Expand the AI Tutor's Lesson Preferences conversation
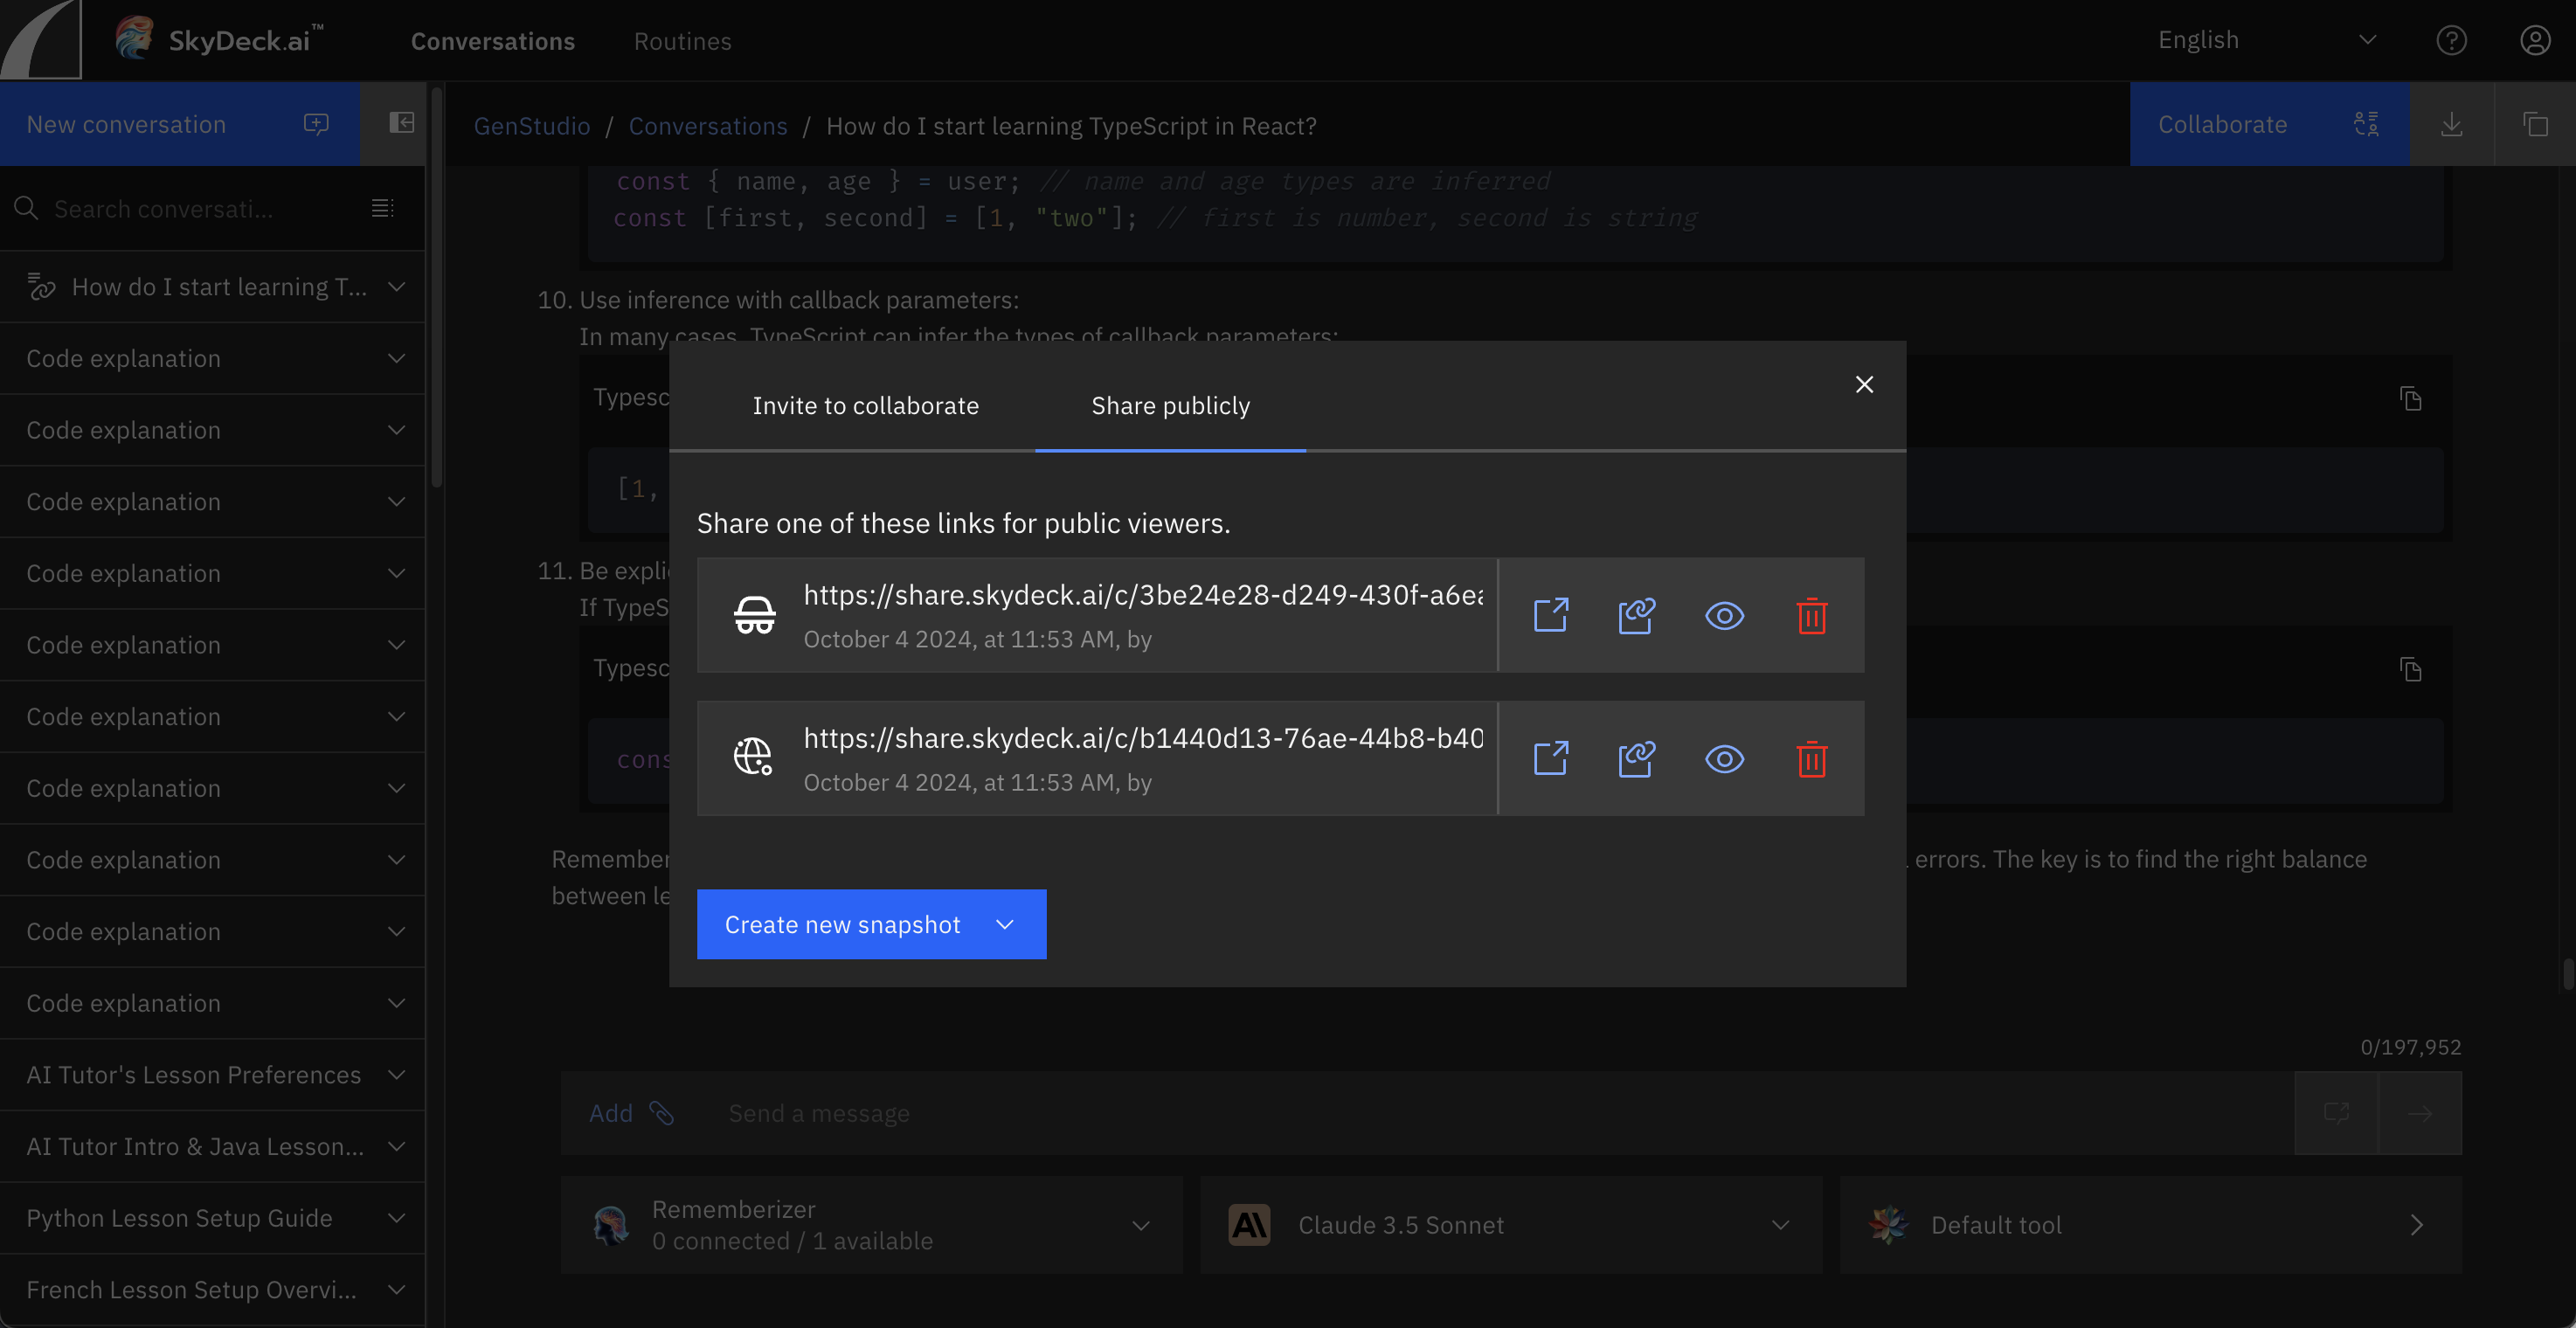Viewport: 2576px width, 1328px height. click(396, 1075)
